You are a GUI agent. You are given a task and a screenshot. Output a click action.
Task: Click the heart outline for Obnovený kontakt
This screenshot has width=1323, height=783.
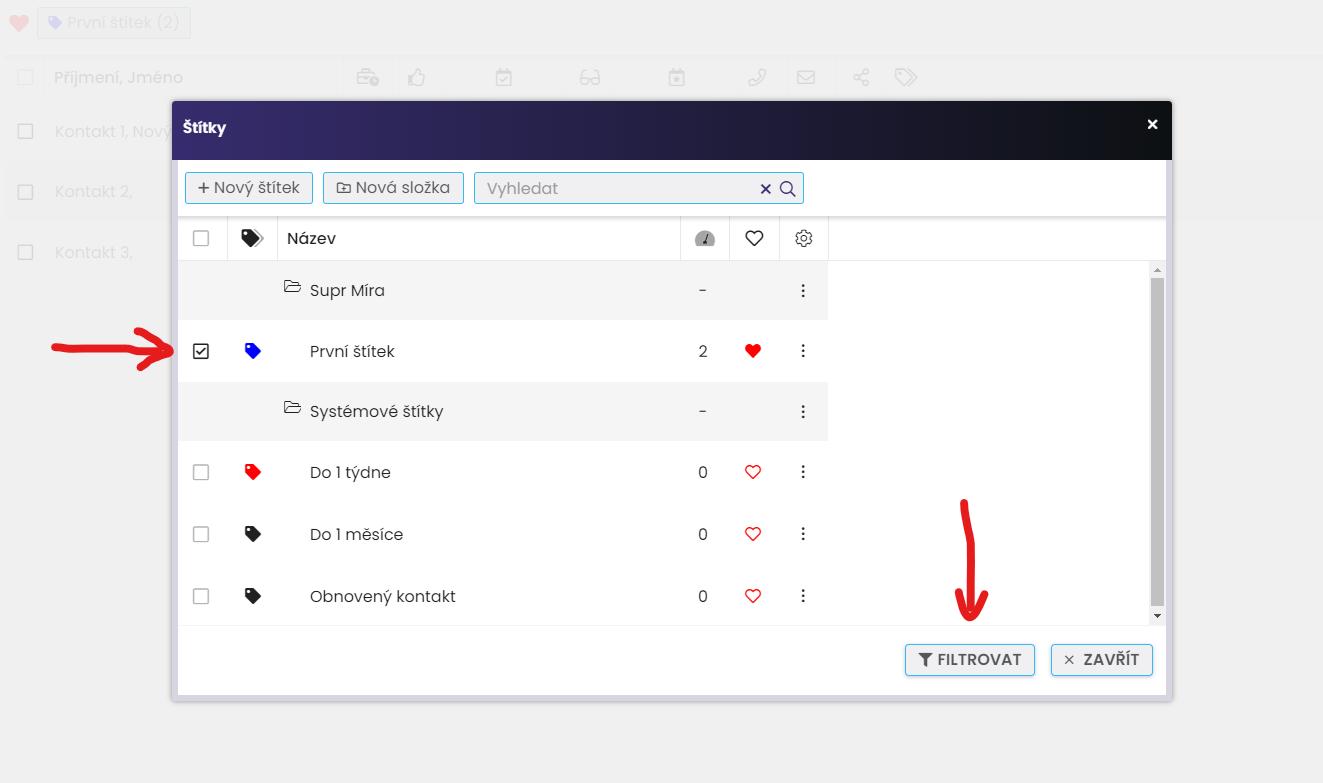(753, 596)
